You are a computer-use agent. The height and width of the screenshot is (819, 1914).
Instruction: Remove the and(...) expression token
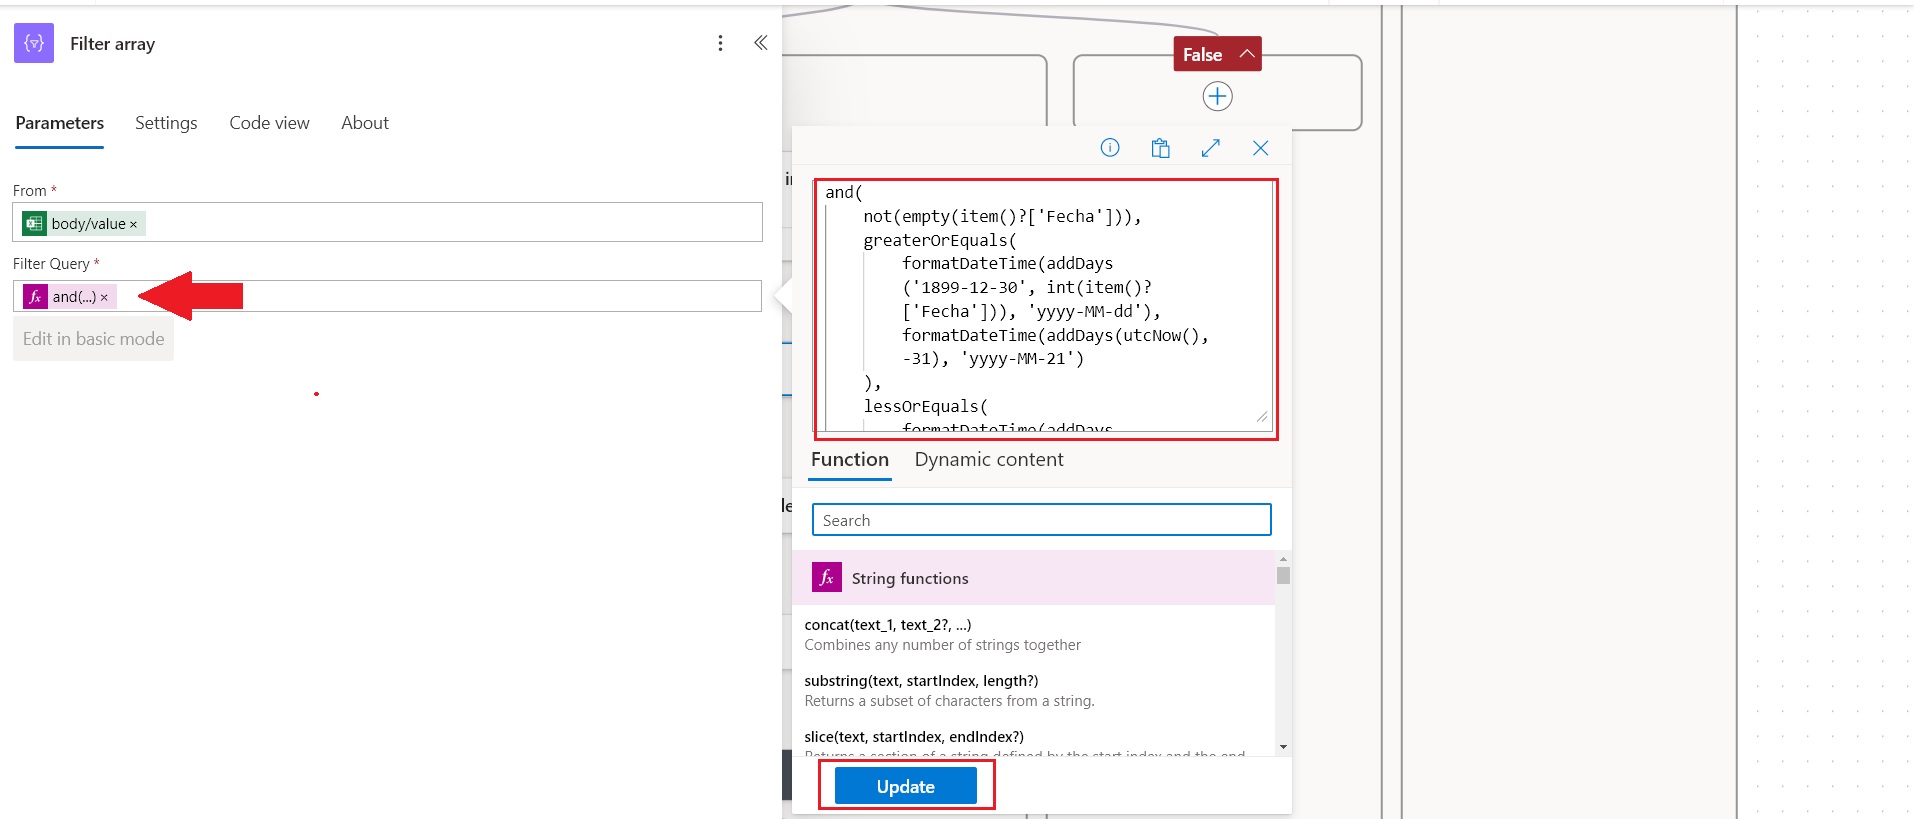pyautogui.click(x=104, y=298)
